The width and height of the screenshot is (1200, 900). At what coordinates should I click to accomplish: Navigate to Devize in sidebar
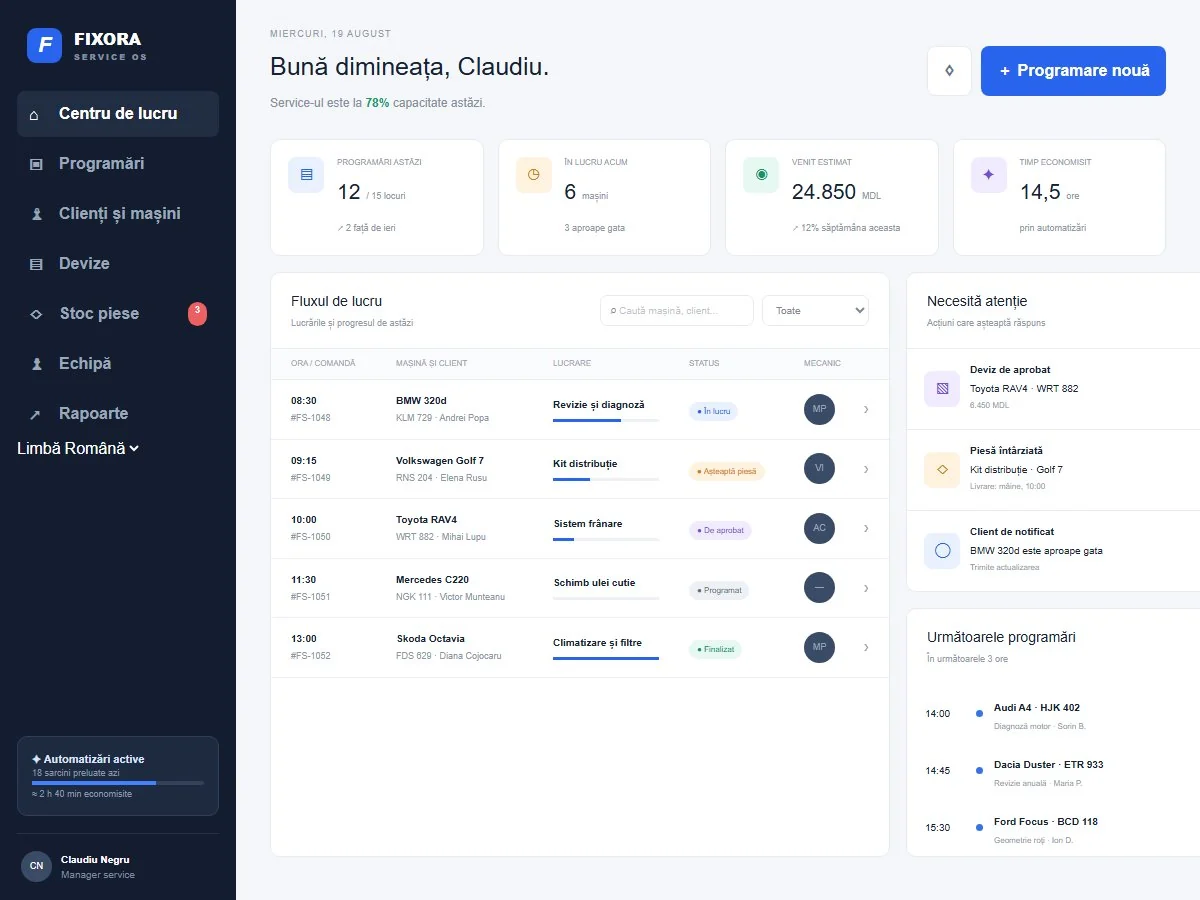[118, 264]
